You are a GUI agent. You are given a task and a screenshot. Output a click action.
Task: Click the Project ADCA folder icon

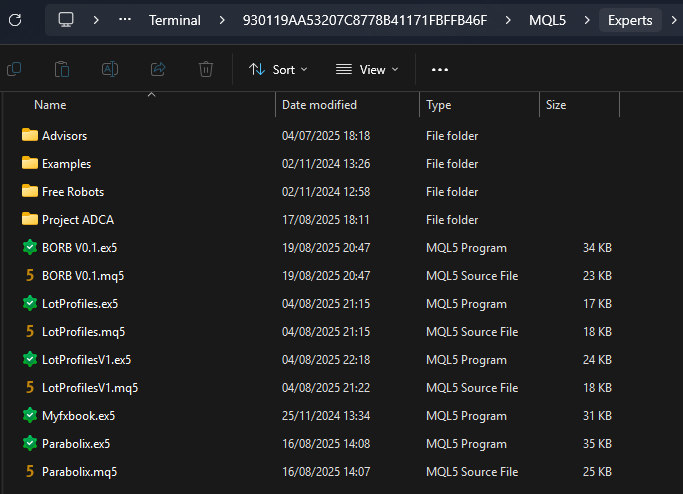click(x=30, y=219)
